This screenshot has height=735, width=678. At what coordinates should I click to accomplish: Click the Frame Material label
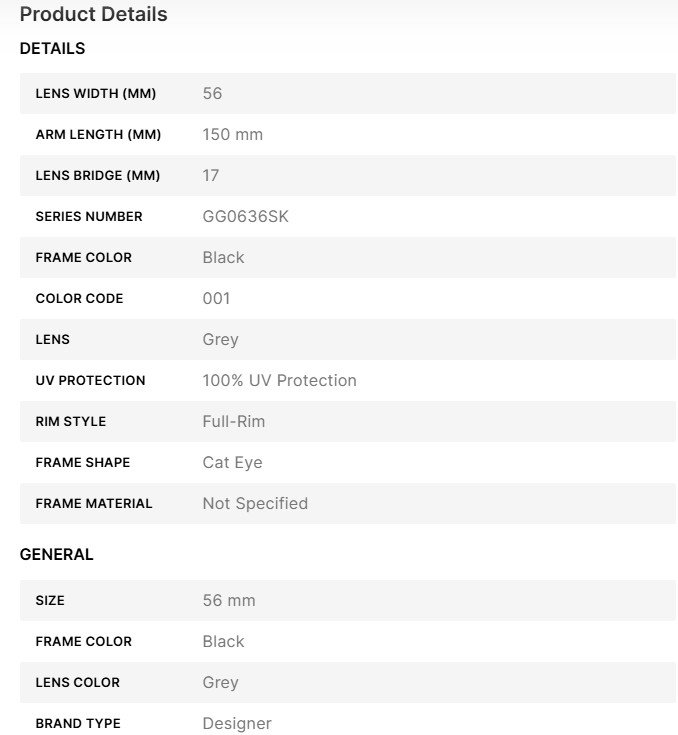(x=93, y=503)
